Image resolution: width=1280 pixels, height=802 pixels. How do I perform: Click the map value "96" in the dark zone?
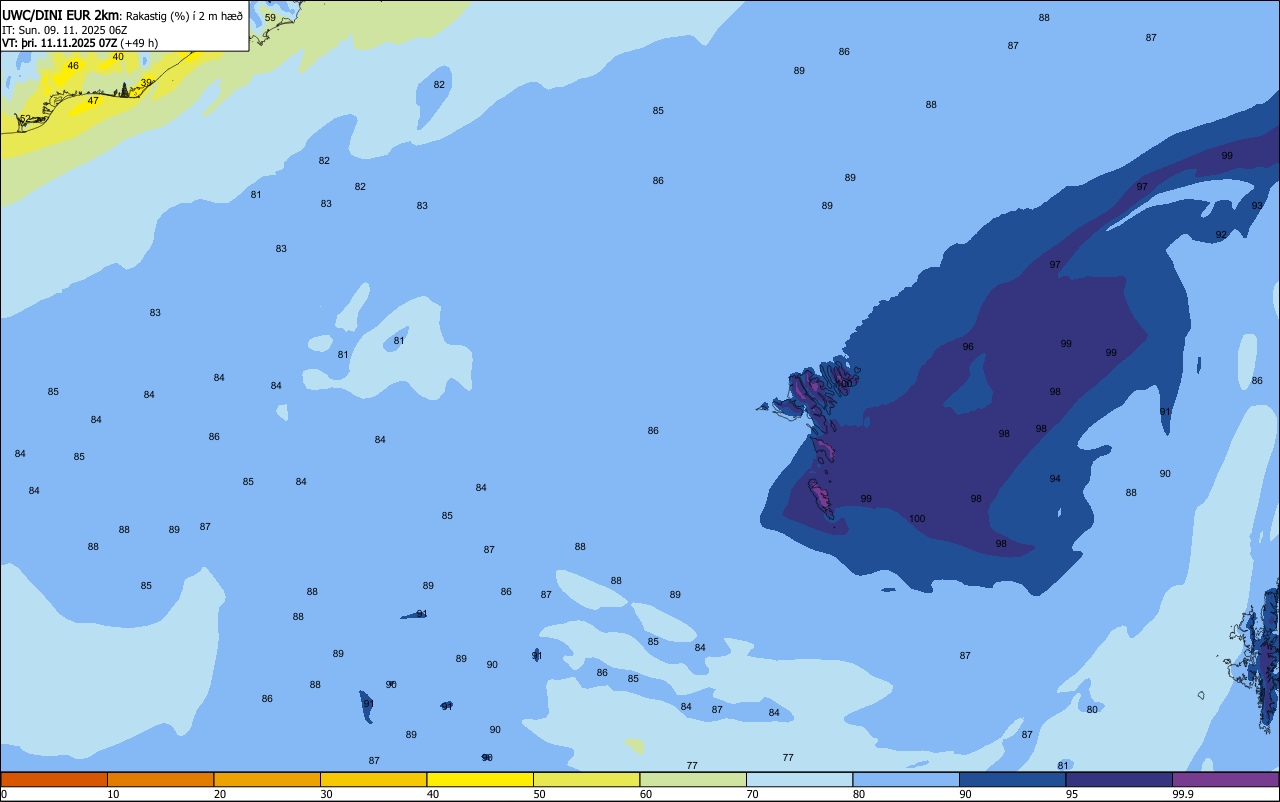pyautogui.click(x=968, y=347)
